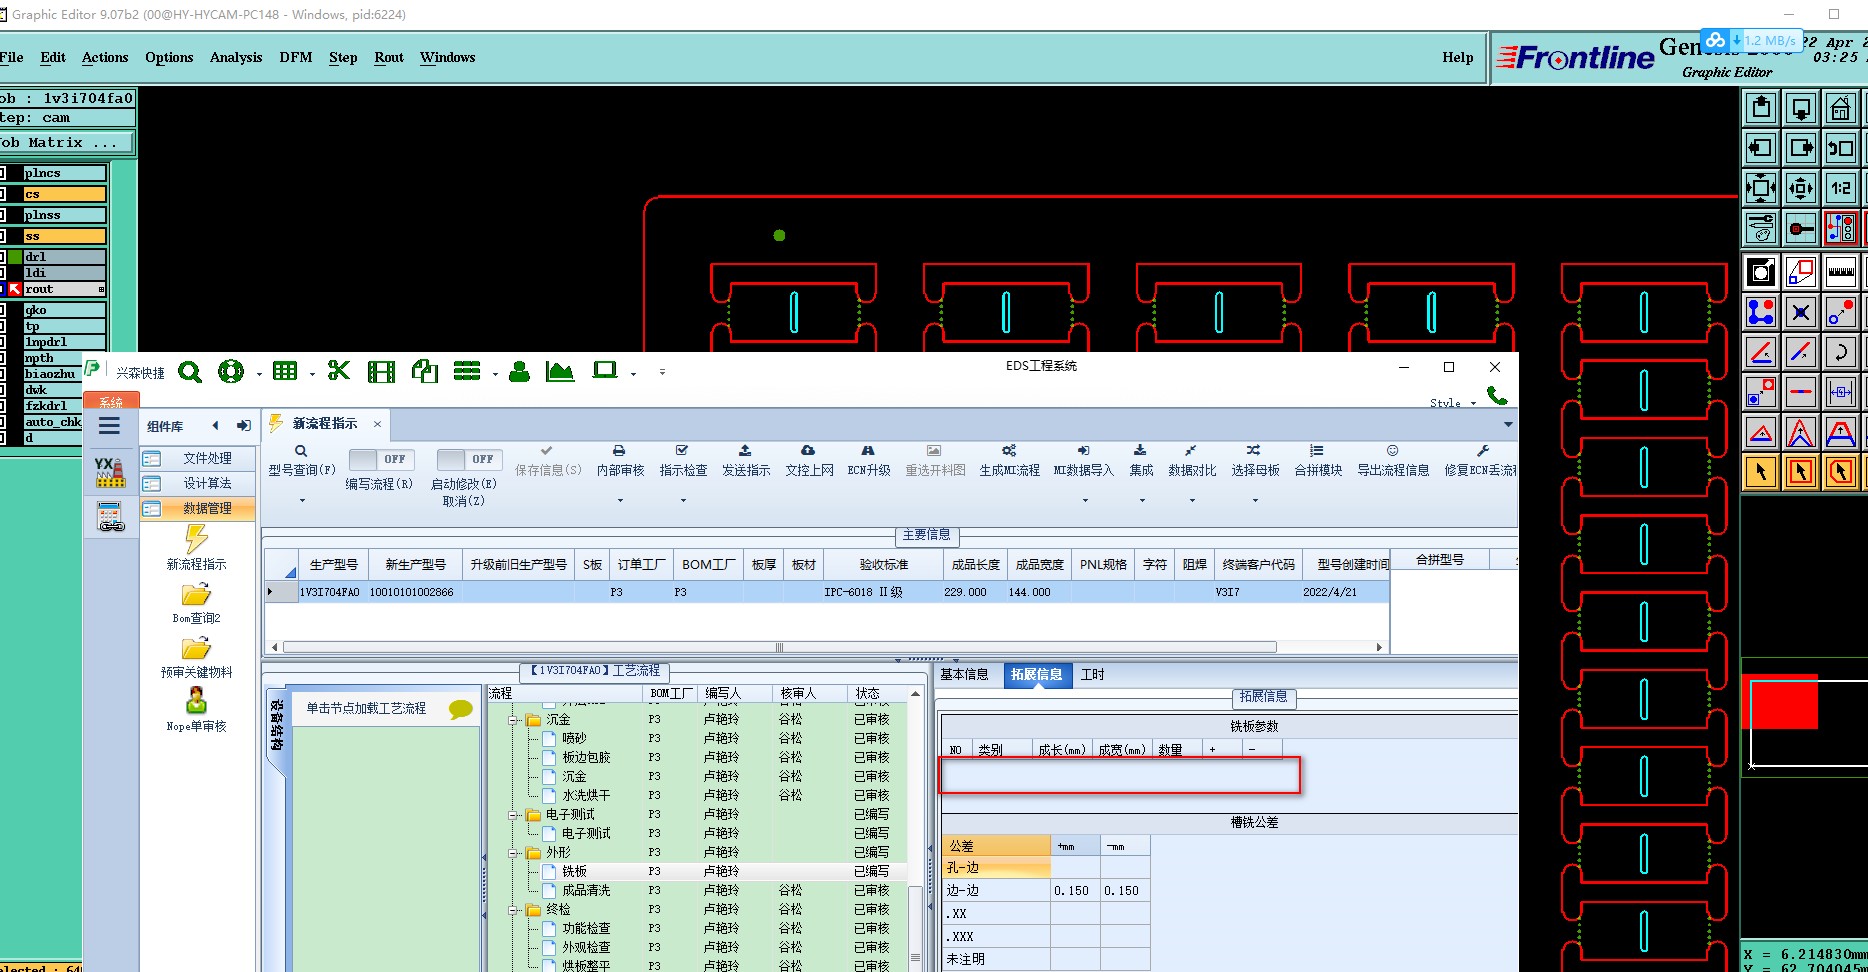Click the yellow speech bubble icon
1868x972 pixels.
(x=461, y=709)
